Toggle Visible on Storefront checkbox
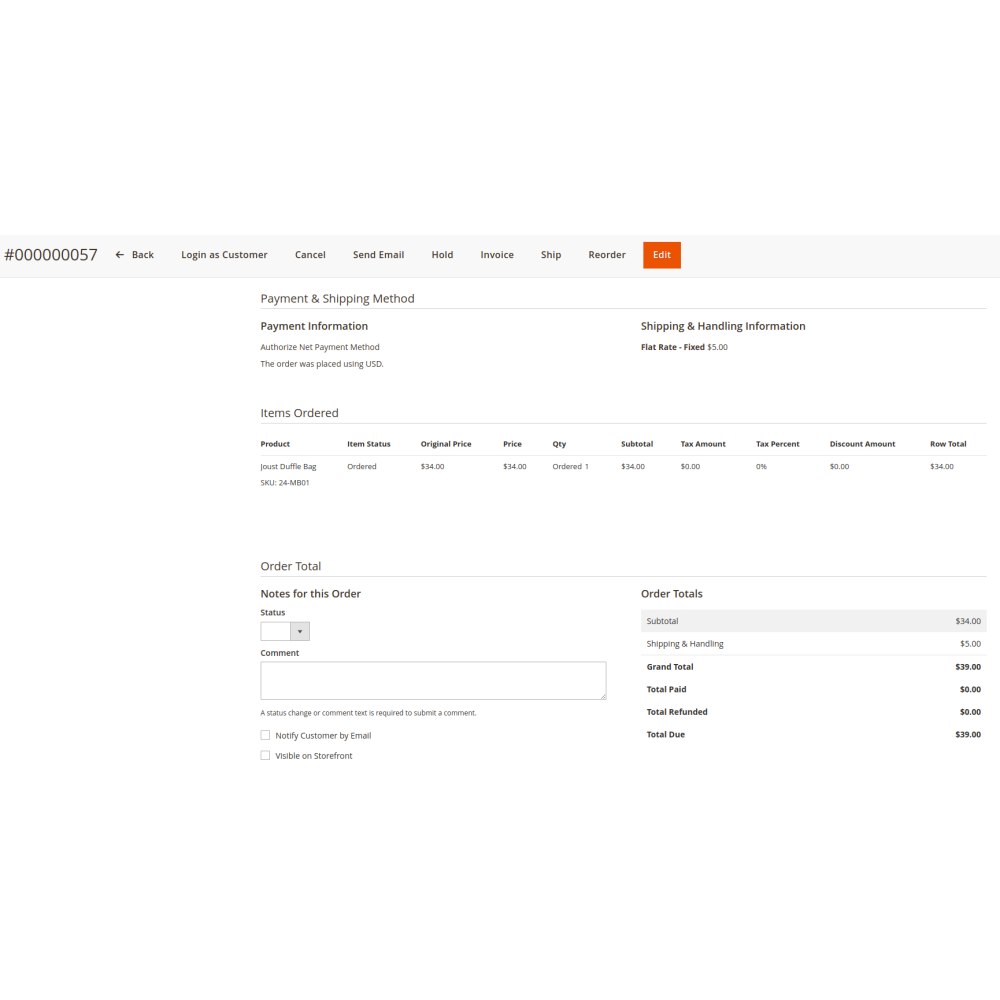The height and width of the screenshot is (1000, 1000). click(x=265, y=755)
